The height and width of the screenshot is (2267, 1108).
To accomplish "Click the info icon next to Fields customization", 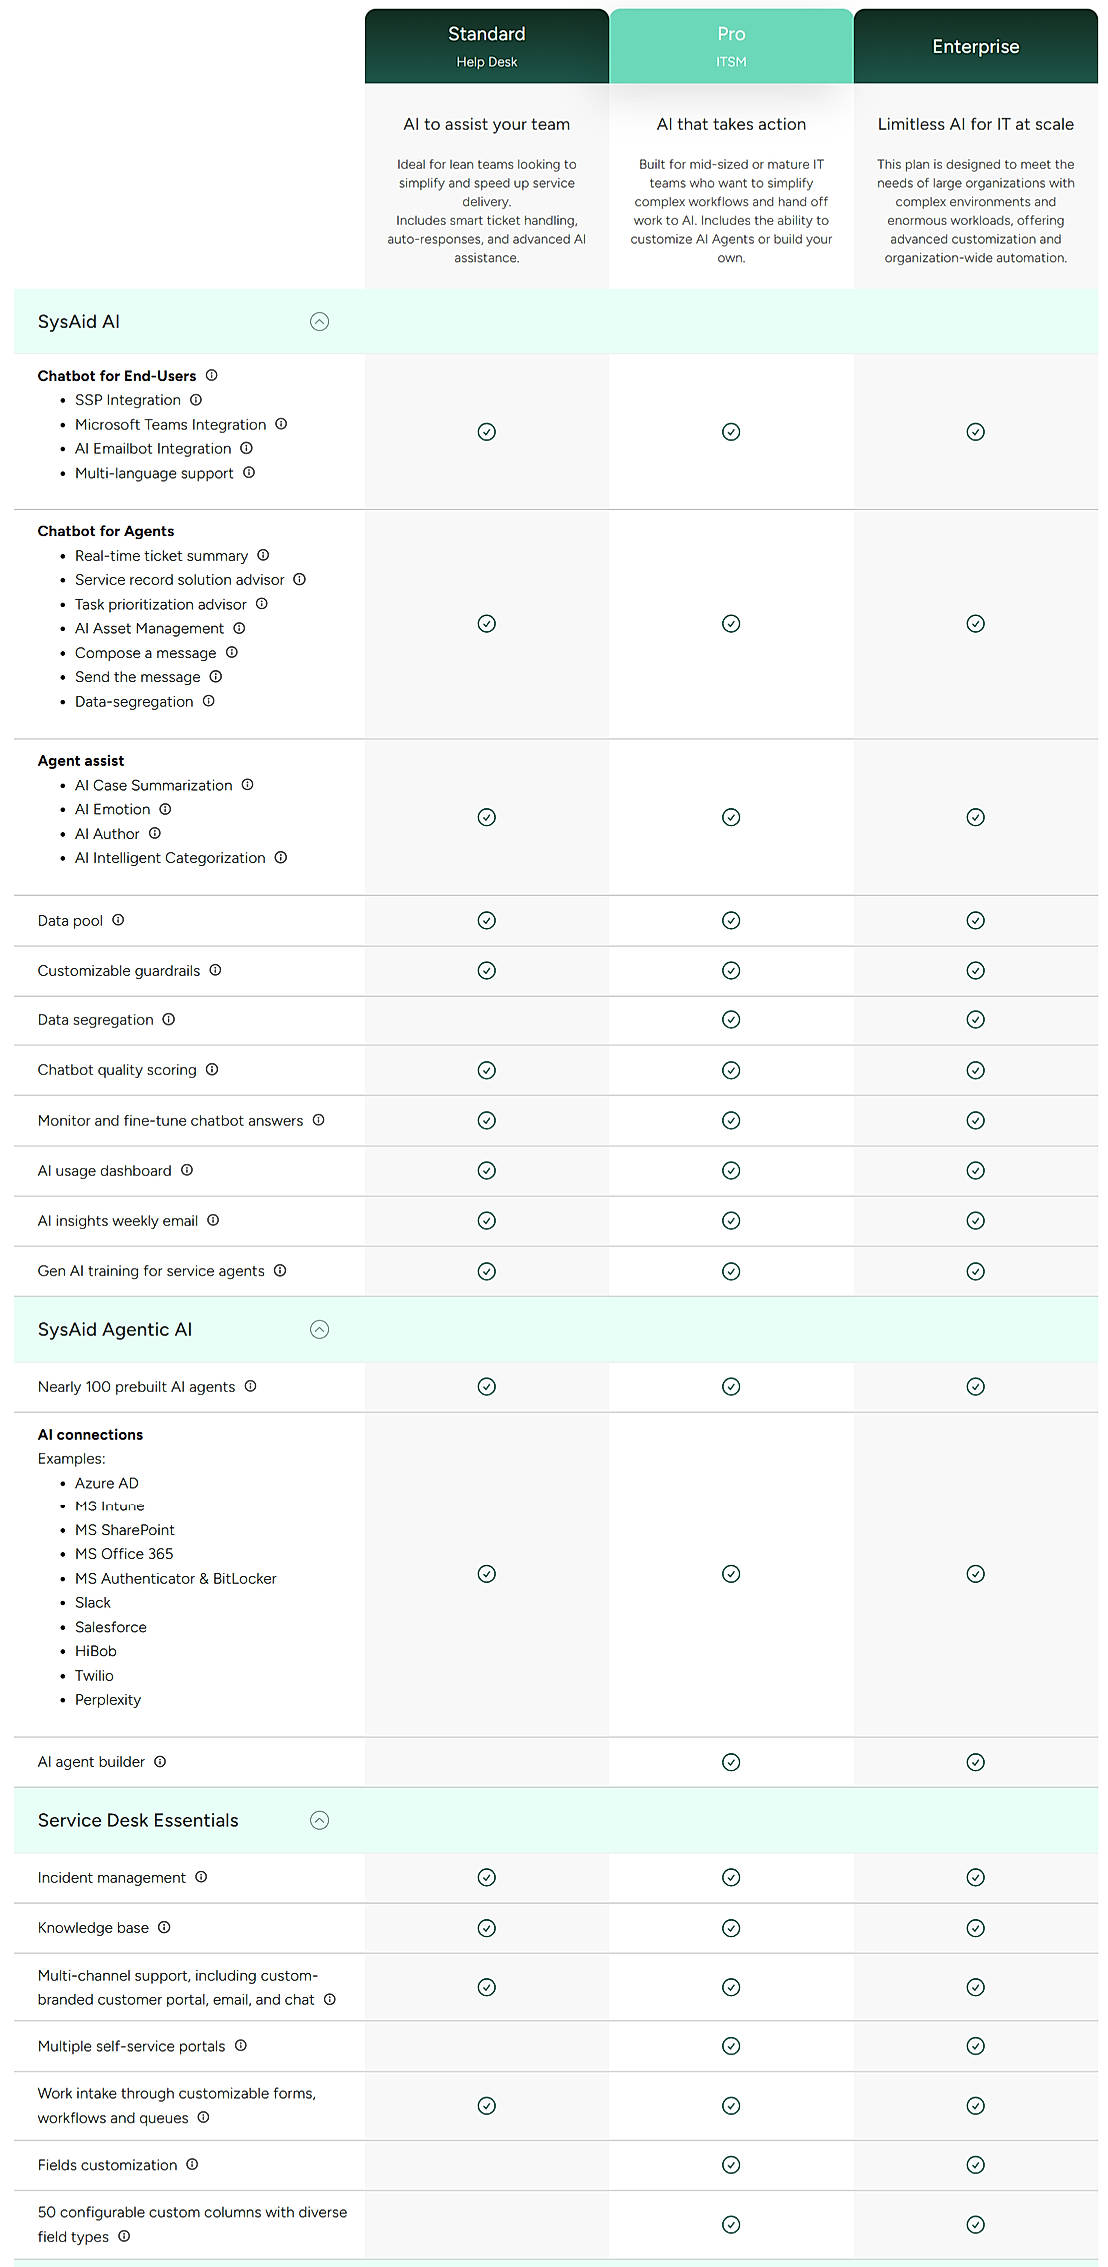I will click(191, 2165).
